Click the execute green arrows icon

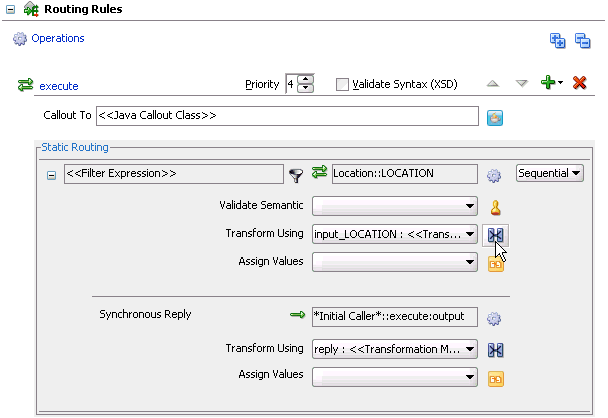pos(26,85)
